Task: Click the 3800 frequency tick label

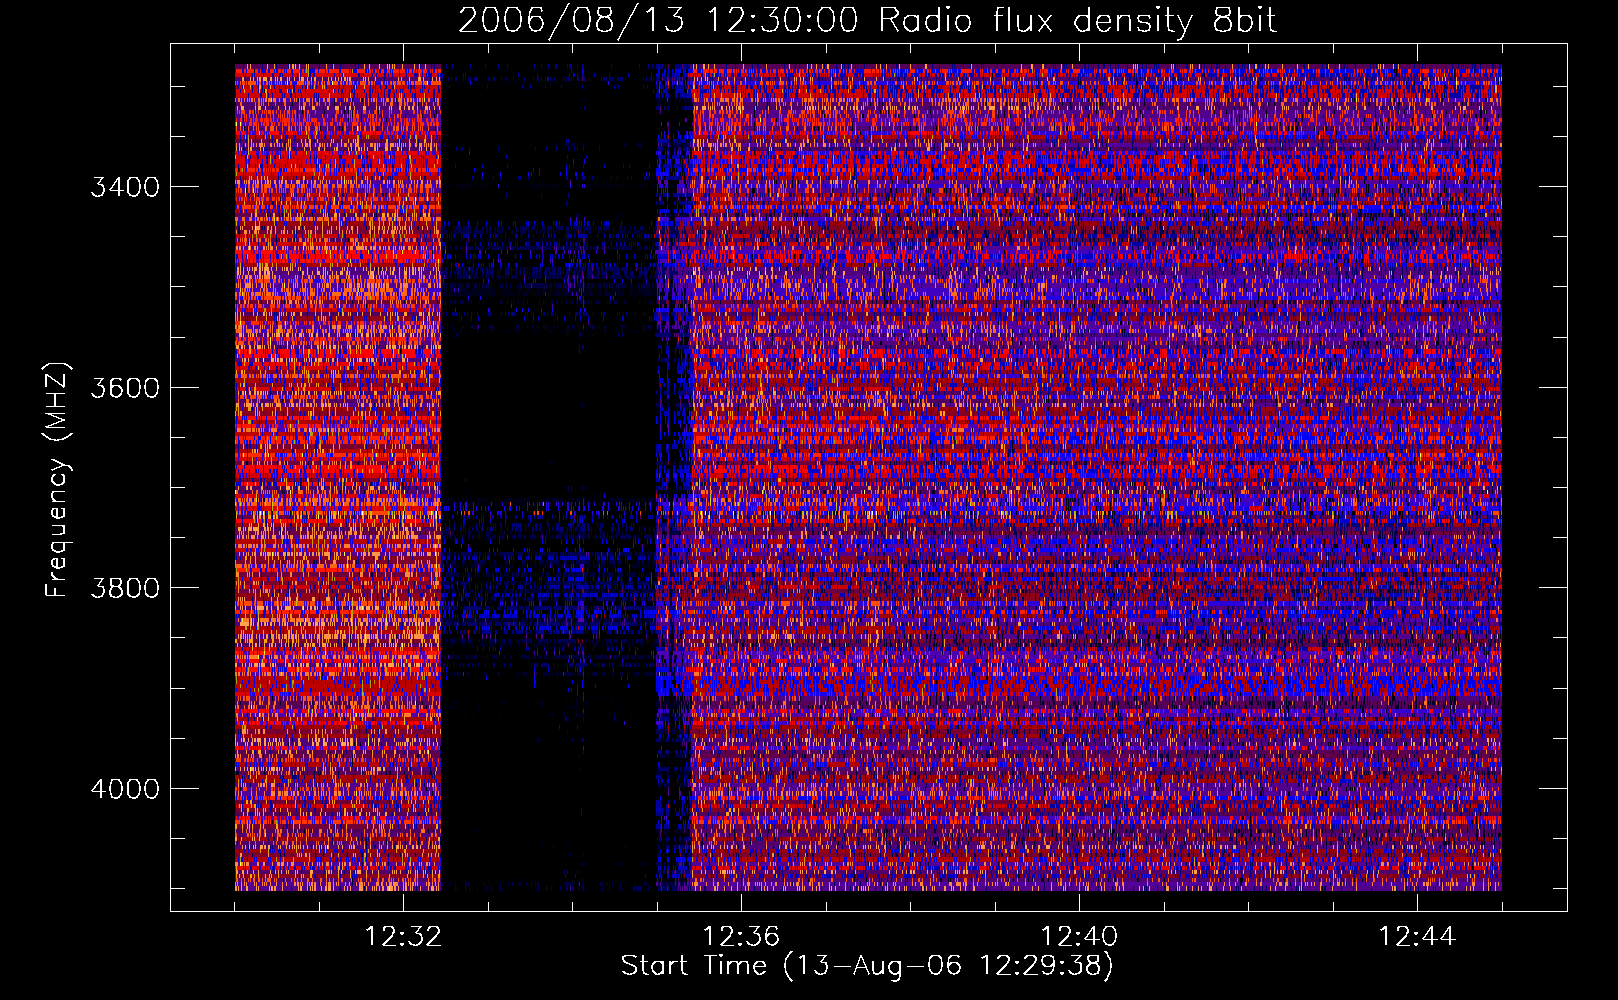Action: point(125,588)
